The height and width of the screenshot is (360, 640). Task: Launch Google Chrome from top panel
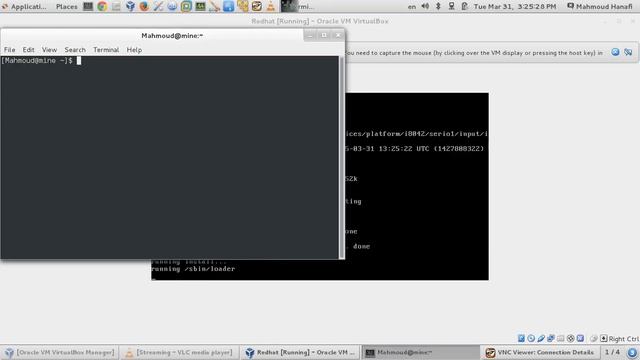click(x=102, y=6)
